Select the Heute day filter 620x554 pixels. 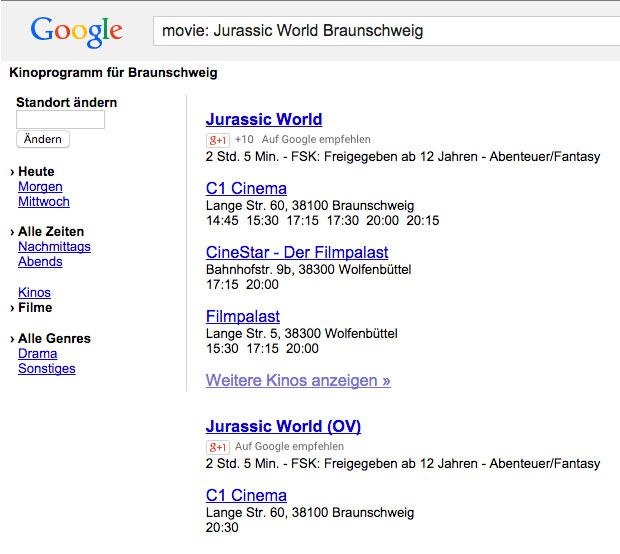pos(36,172)
